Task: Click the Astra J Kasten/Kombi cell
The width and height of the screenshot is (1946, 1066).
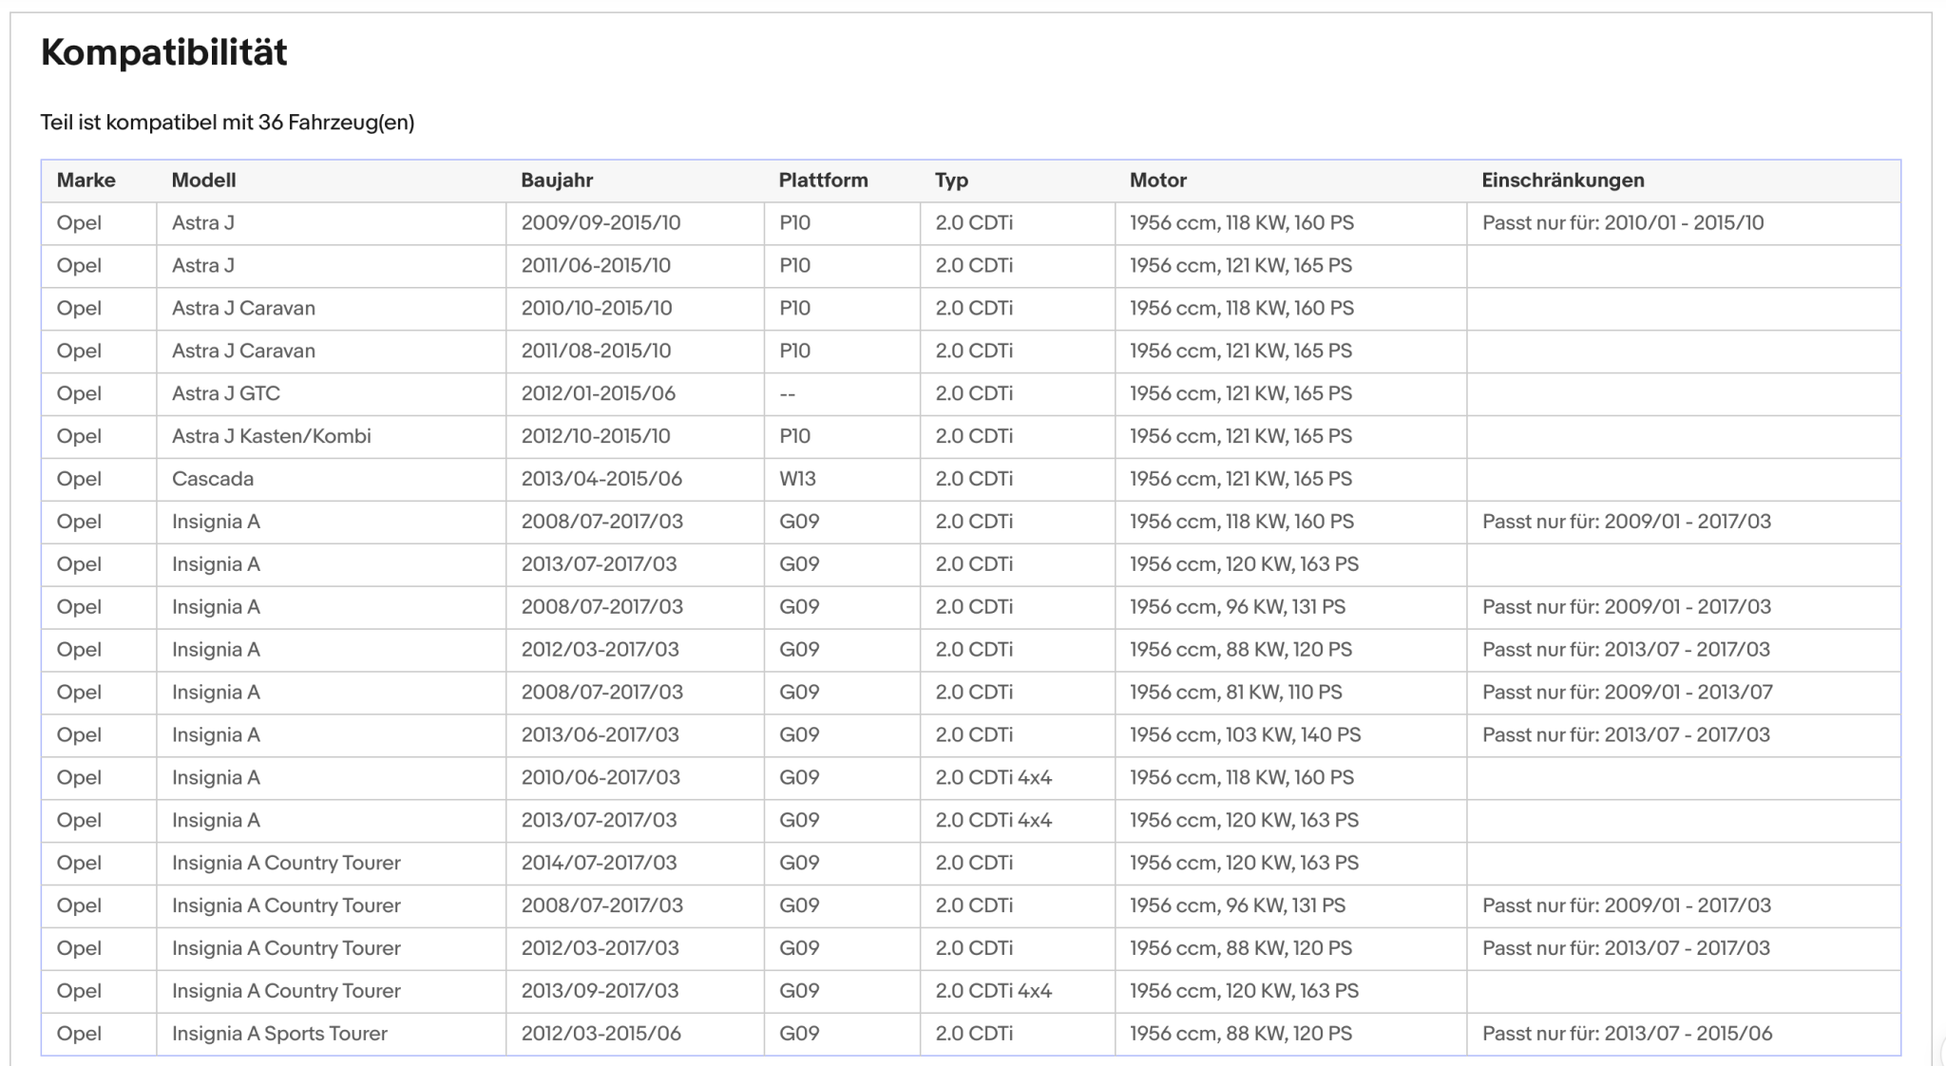Action: 331,437
